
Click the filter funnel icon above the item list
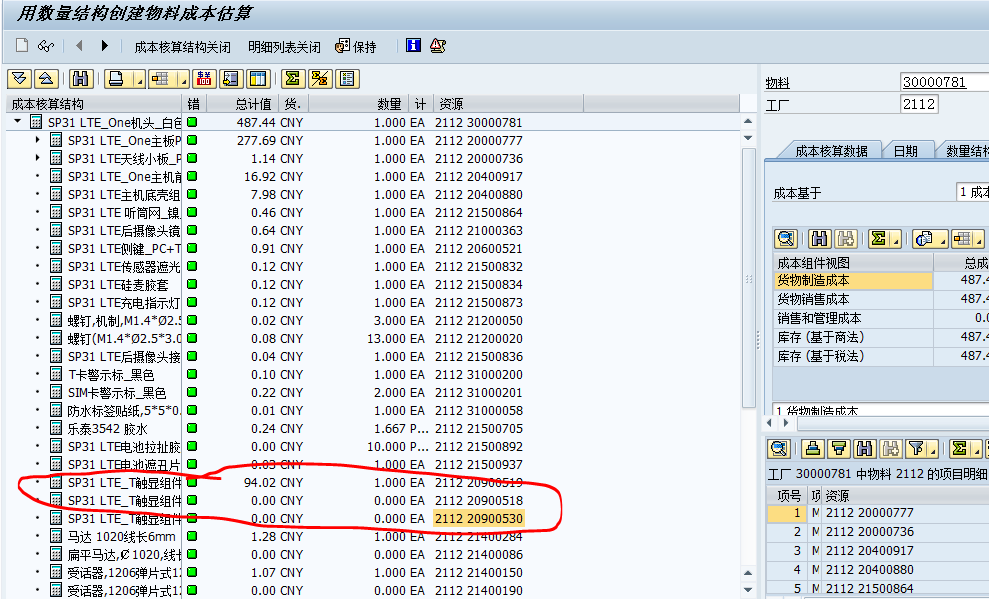click(916, 448)
